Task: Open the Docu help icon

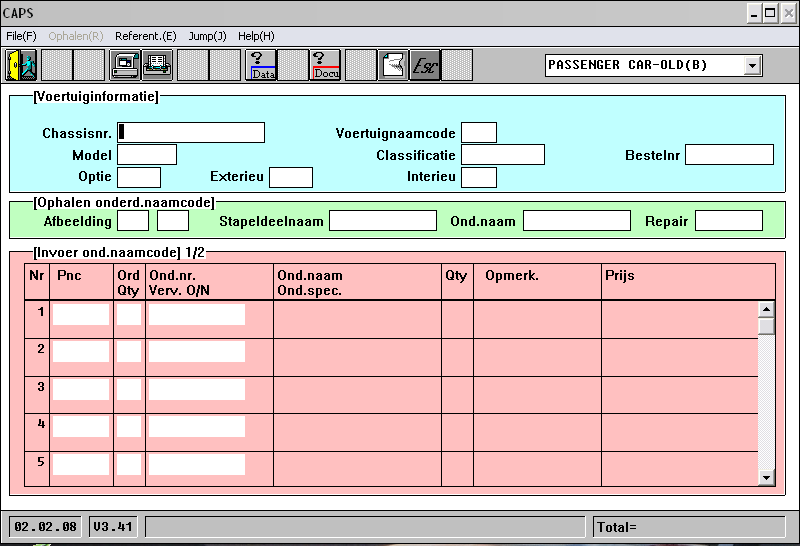Action: click(326, 65)
